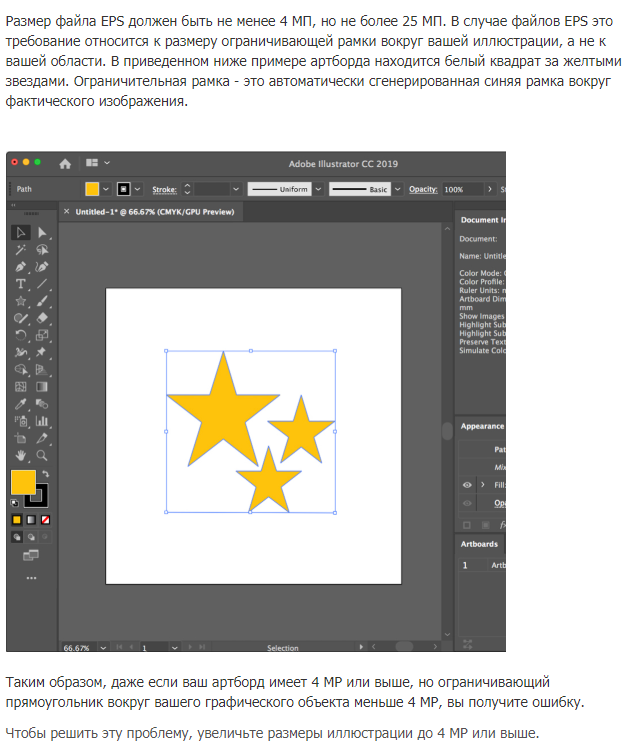This screenshot has height=753, width=635.
Task: Open fill color dropdown arrow in control bar
Action: [106, 189]
